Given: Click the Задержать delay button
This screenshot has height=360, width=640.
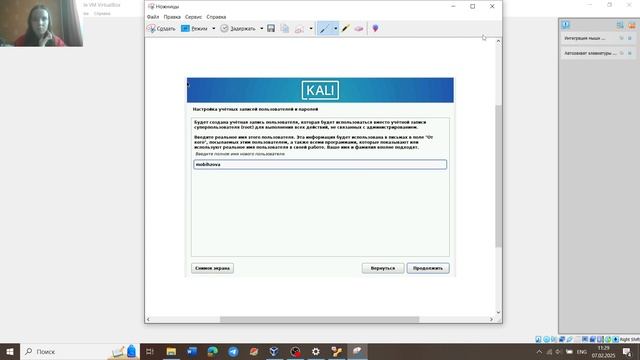Looking at the screenshot, I should pos(238,29).
